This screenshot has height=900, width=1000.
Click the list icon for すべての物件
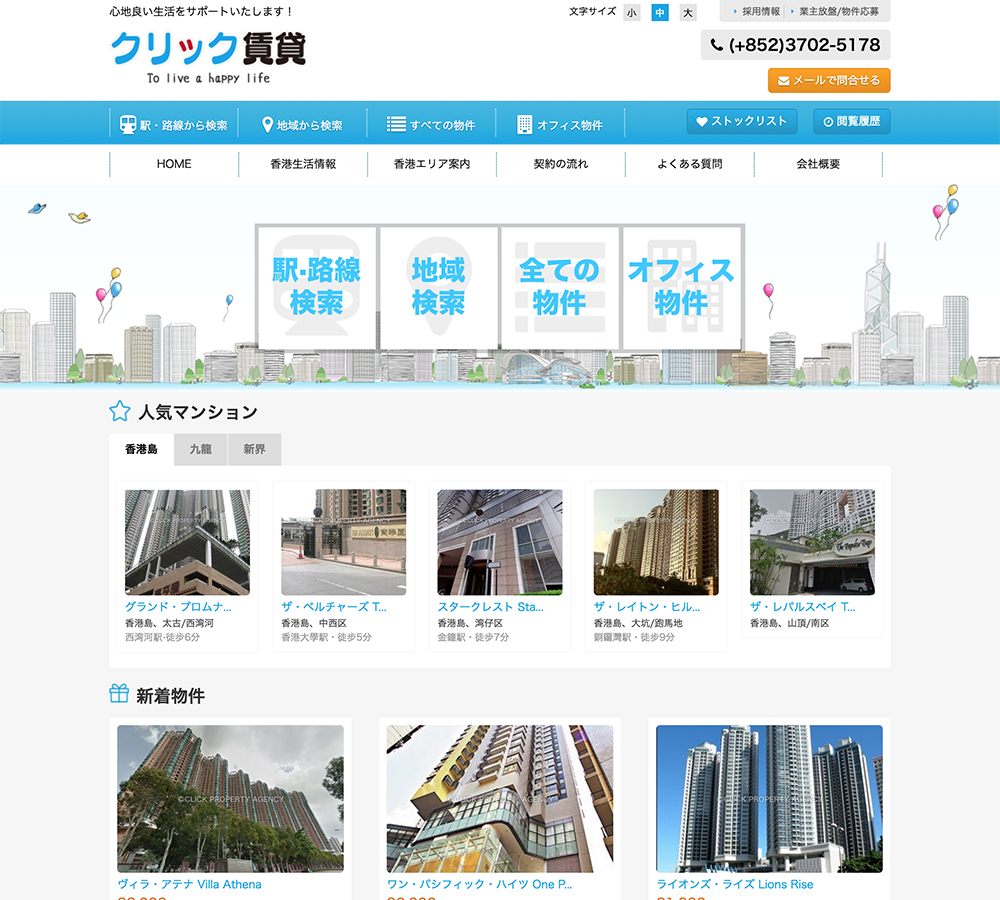396,124
